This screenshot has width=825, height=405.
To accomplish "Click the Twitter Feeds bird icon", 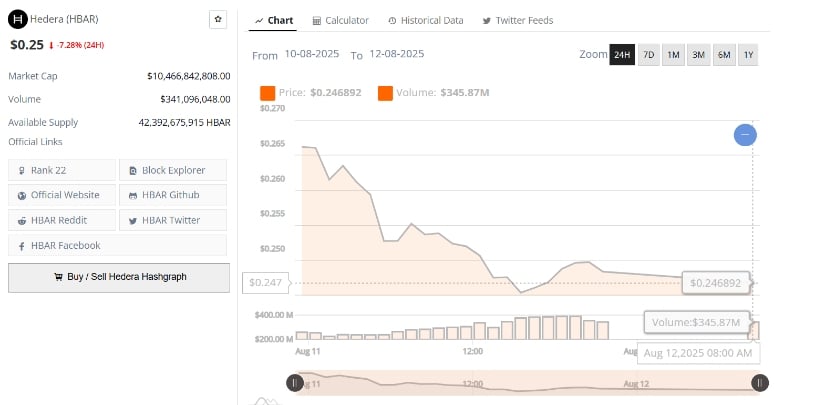I will coord(487,21).
